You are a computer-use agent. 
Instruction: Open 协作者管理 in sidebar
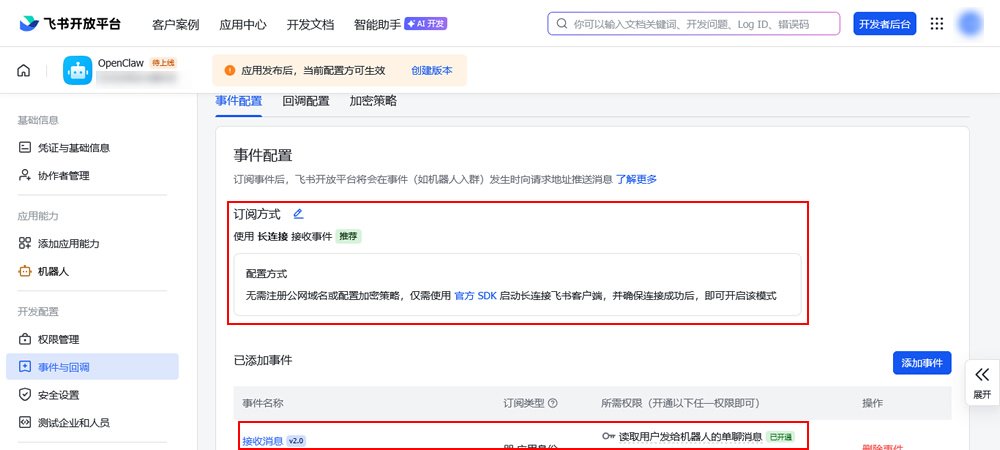[x=63, y=176]
